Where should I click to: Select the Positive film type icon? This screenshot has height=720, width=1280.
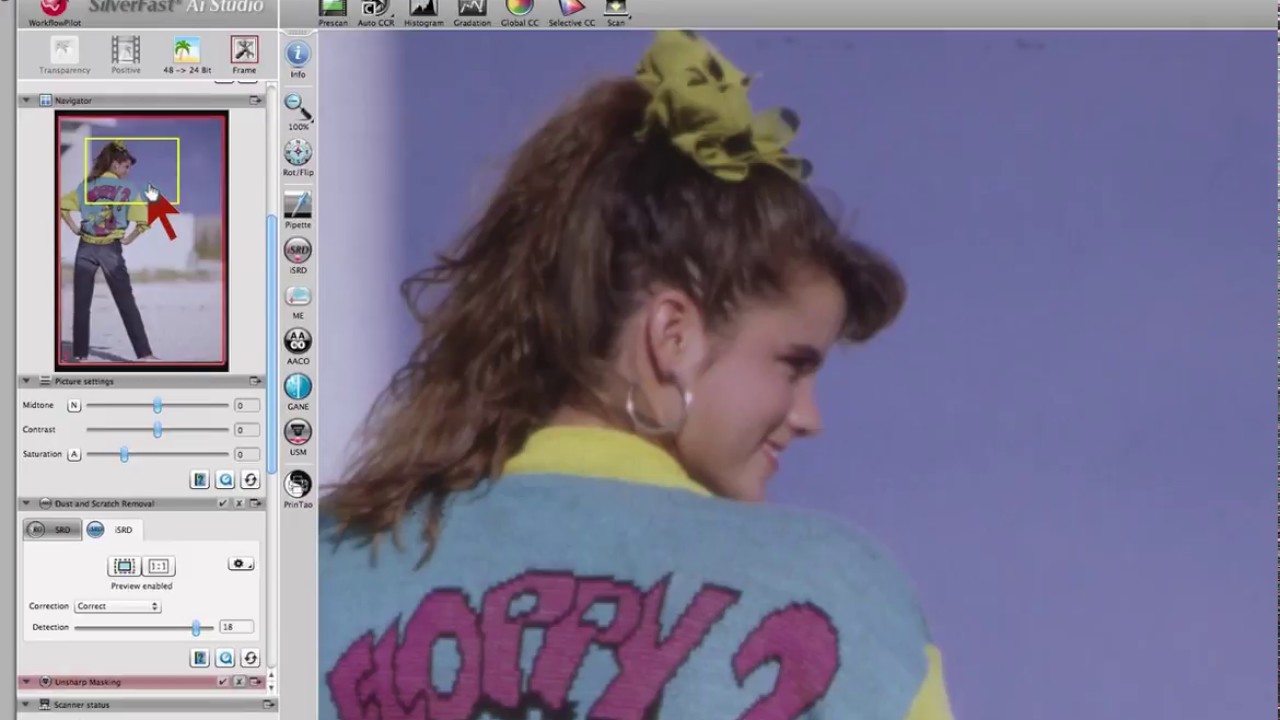(x=126, y=55)
